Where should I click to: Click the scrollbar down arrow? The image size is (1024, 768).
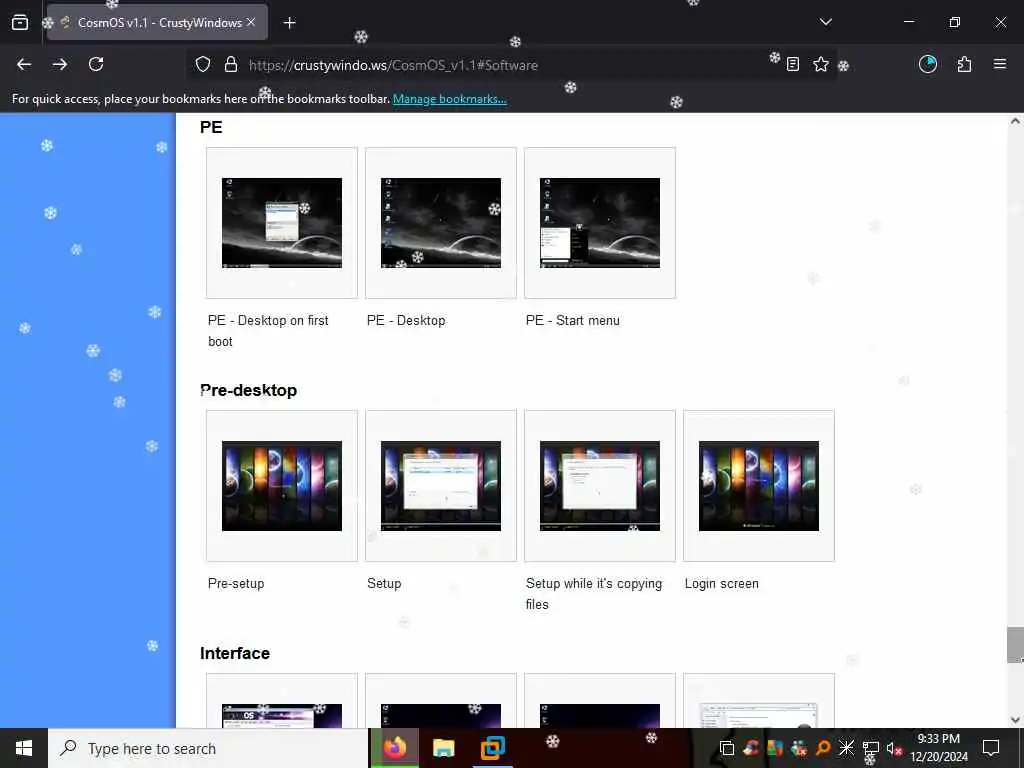tap(1015, 720)
